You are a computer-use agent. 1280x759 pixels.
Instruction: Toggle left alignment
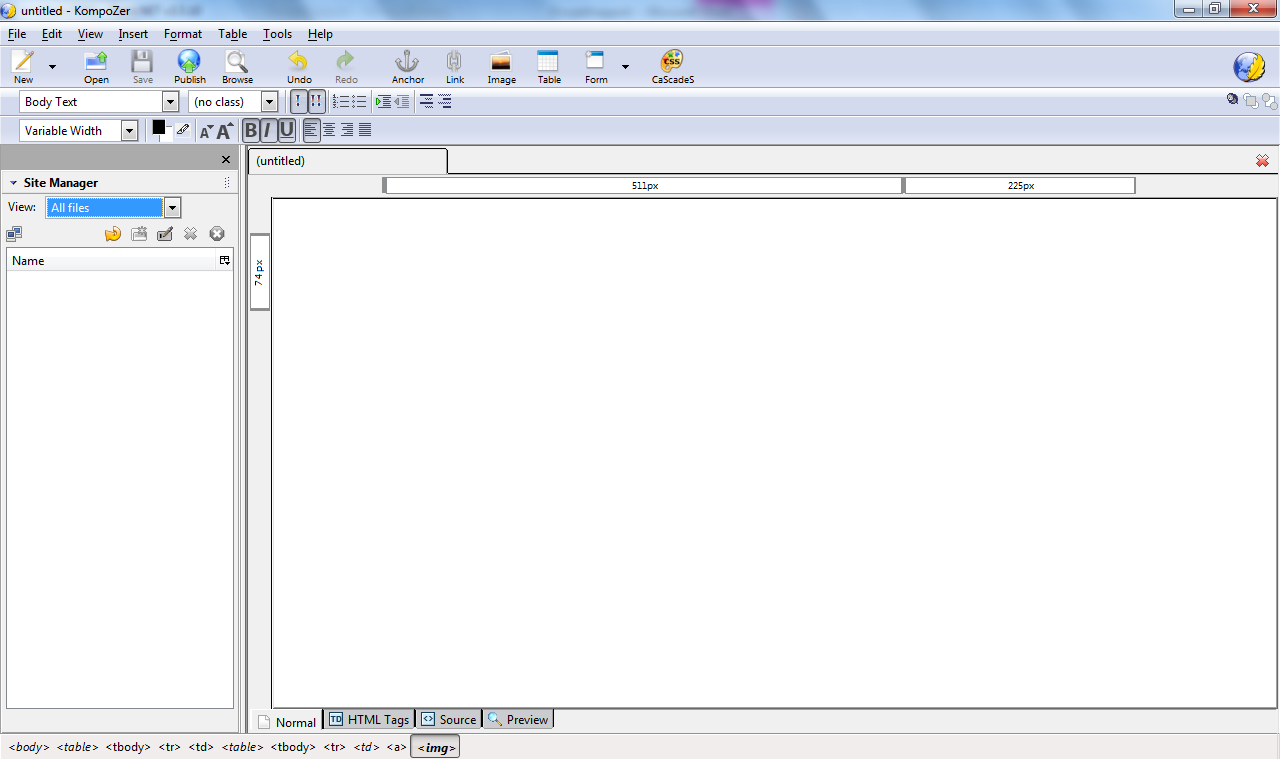311,130
